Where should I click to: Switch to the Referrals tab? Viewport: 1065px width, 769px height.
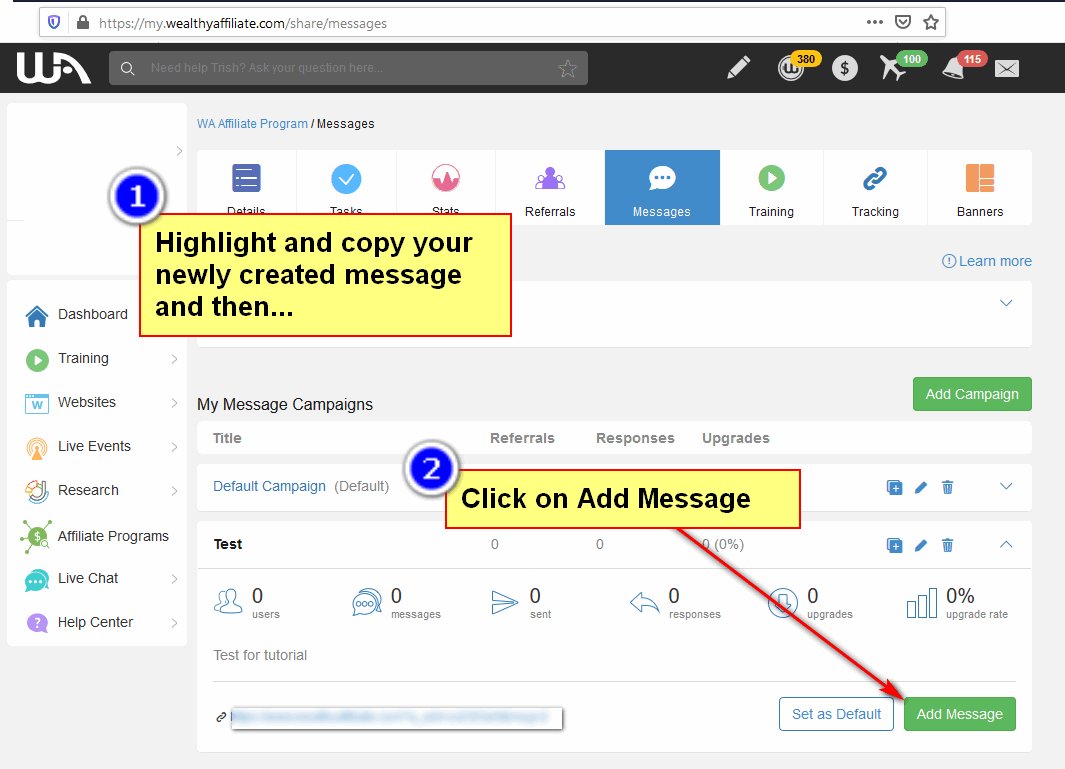coord(550,187)
